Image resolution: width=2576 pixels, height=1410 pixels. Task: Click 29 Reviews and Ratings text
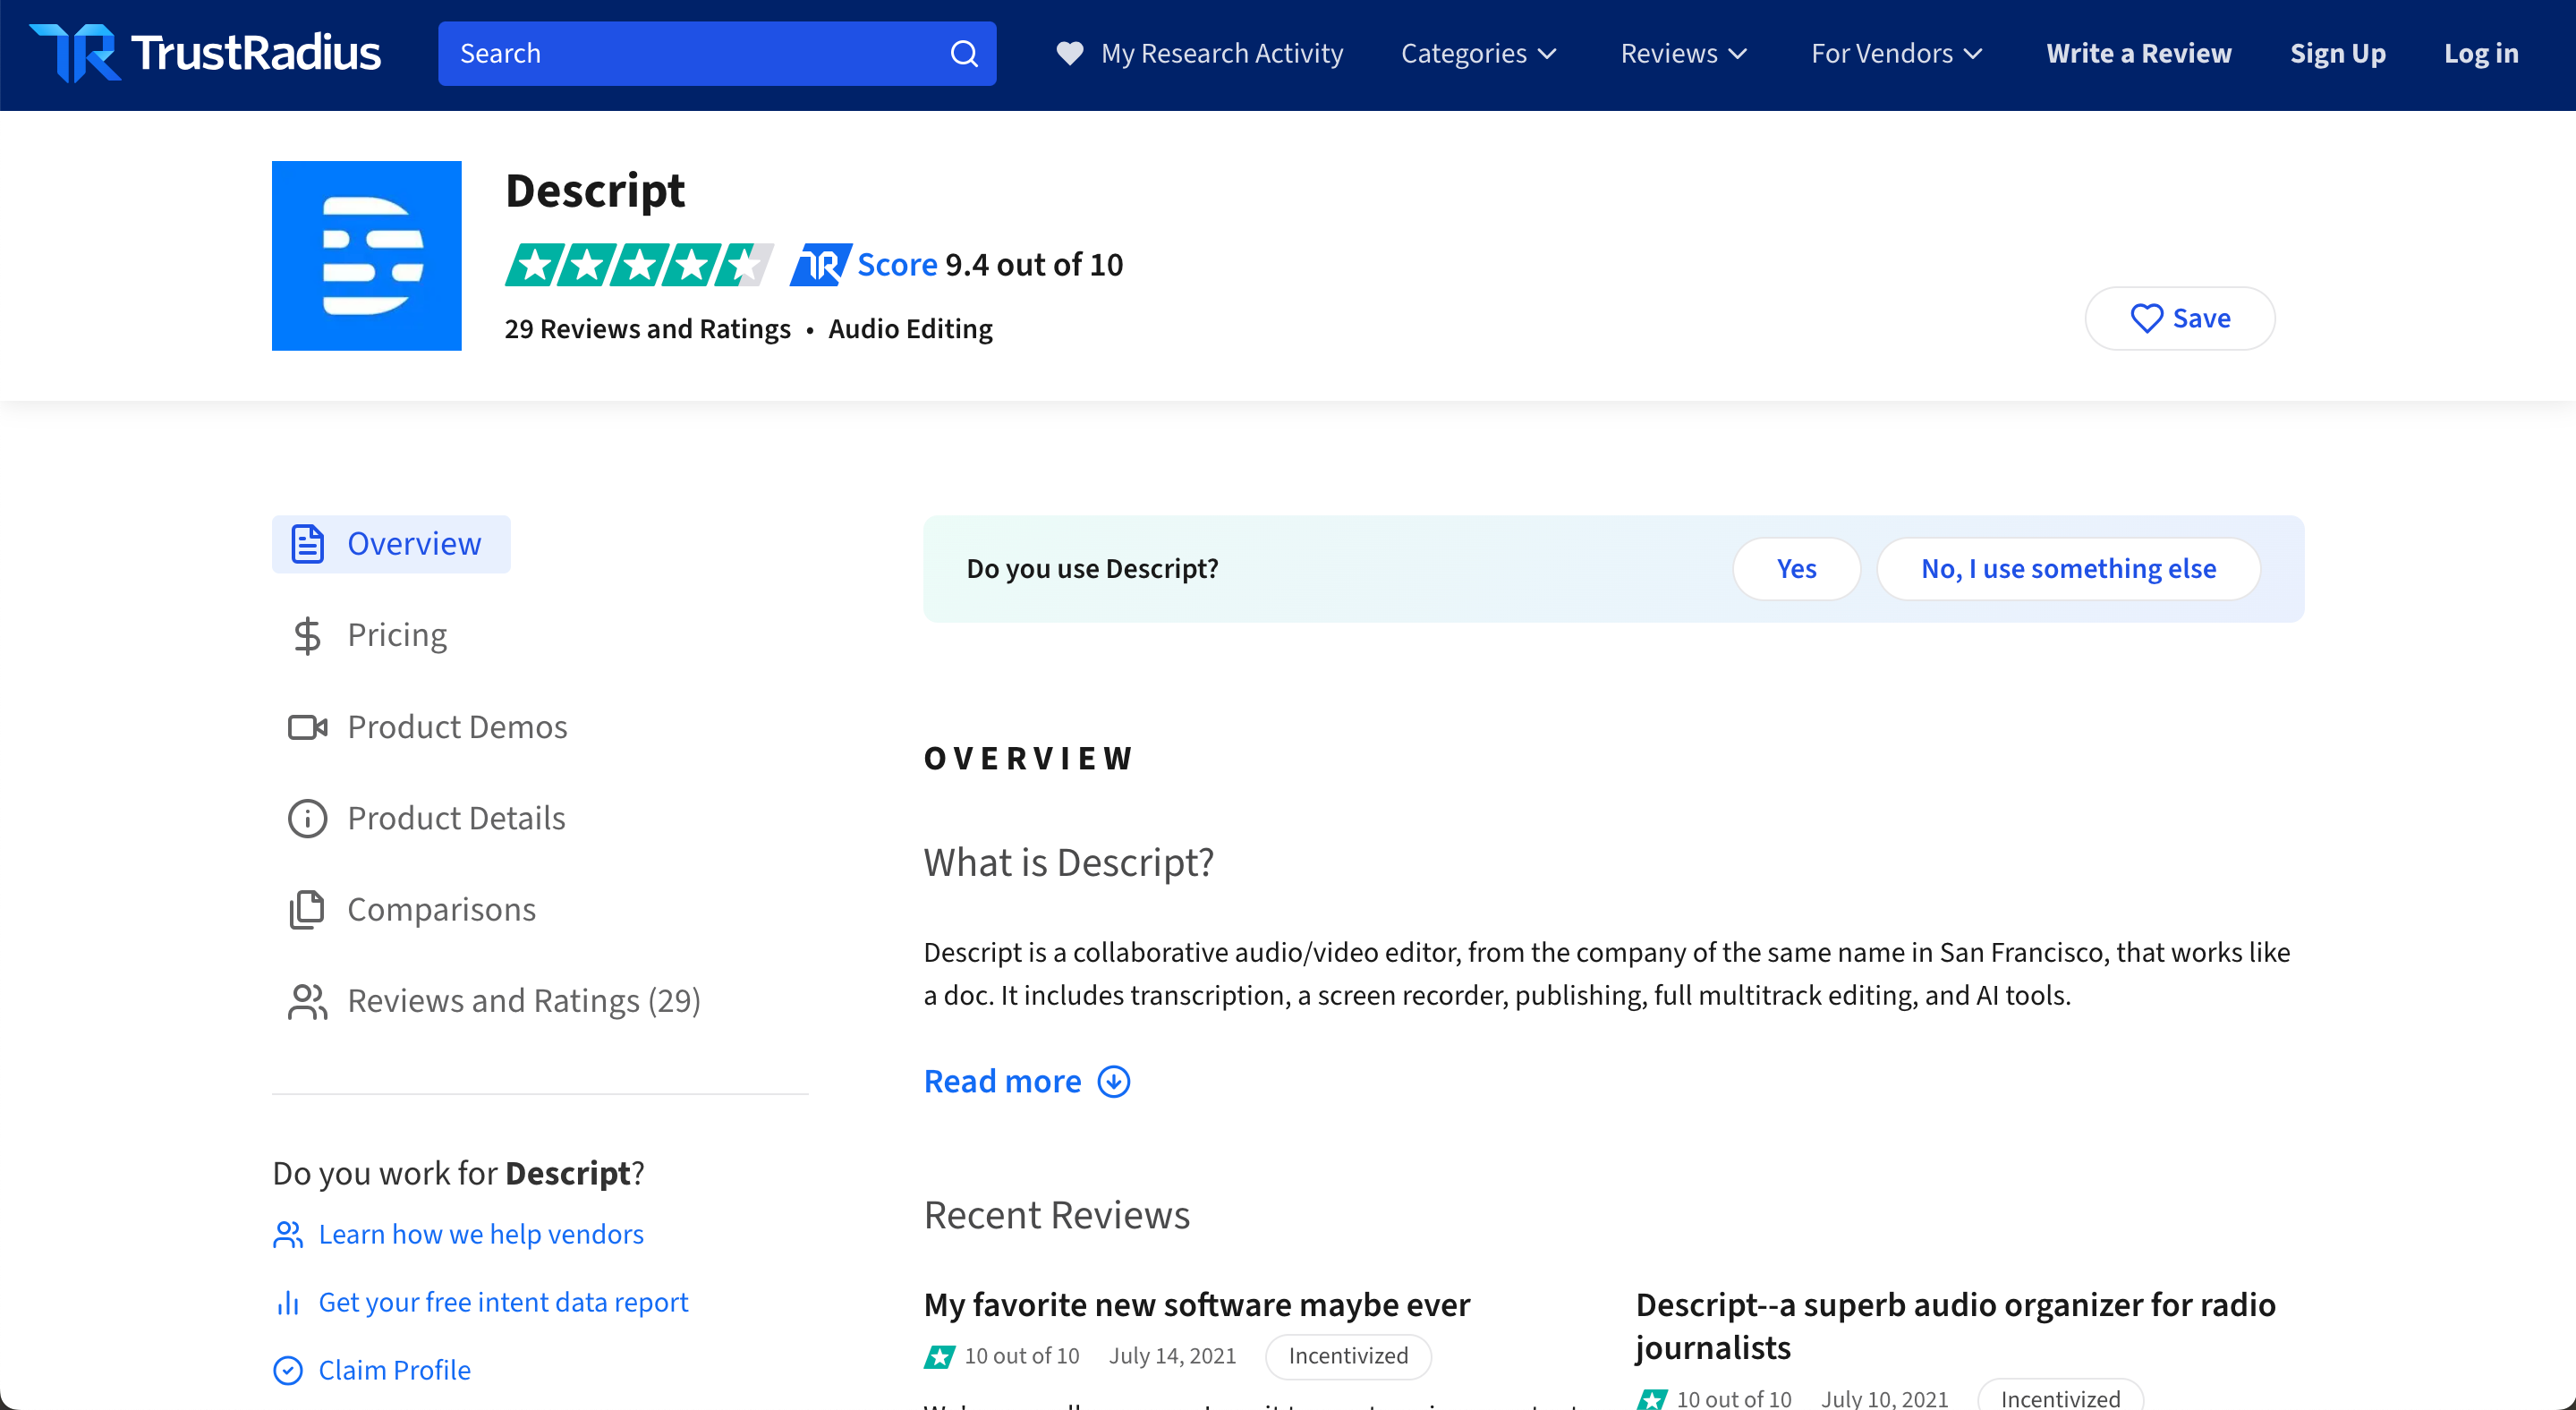tap(647, 329)
